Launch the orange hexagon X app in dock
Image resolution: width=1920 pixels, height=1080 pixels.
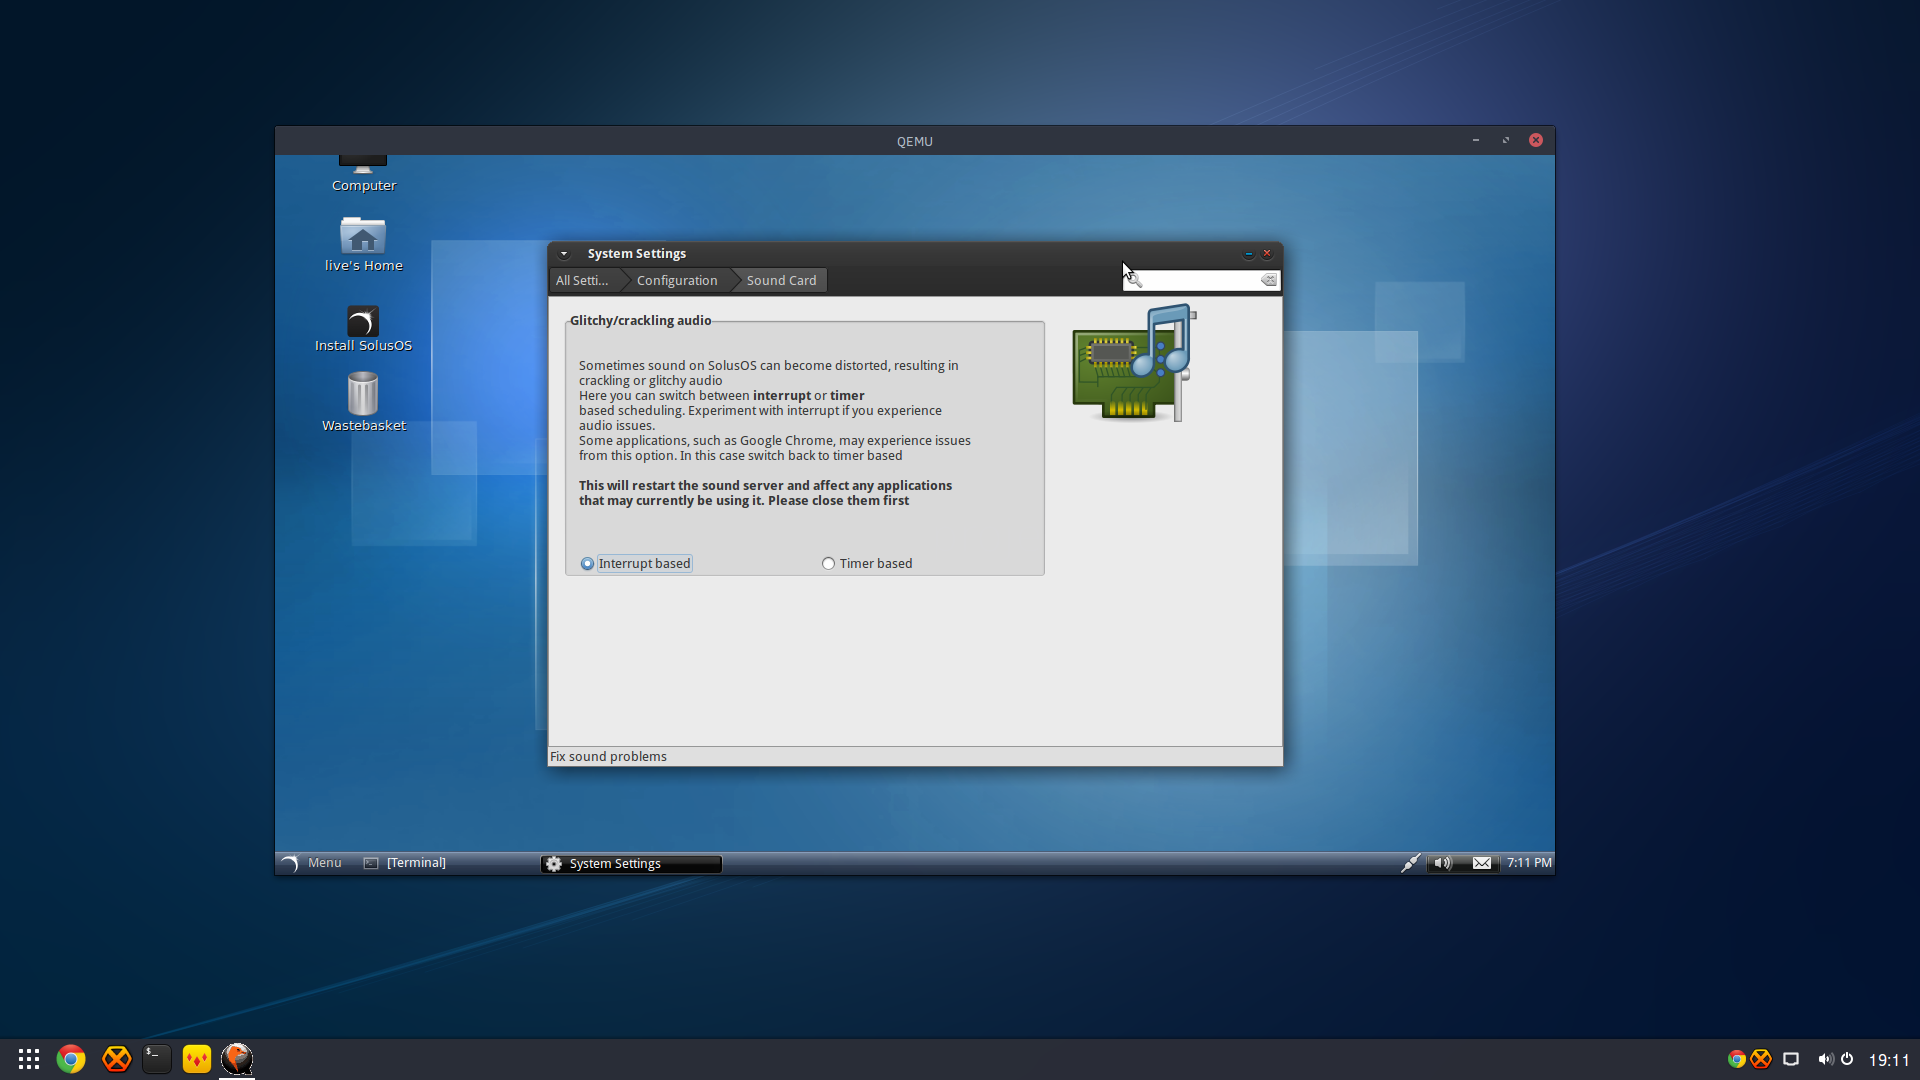(x=117, y=1059)
